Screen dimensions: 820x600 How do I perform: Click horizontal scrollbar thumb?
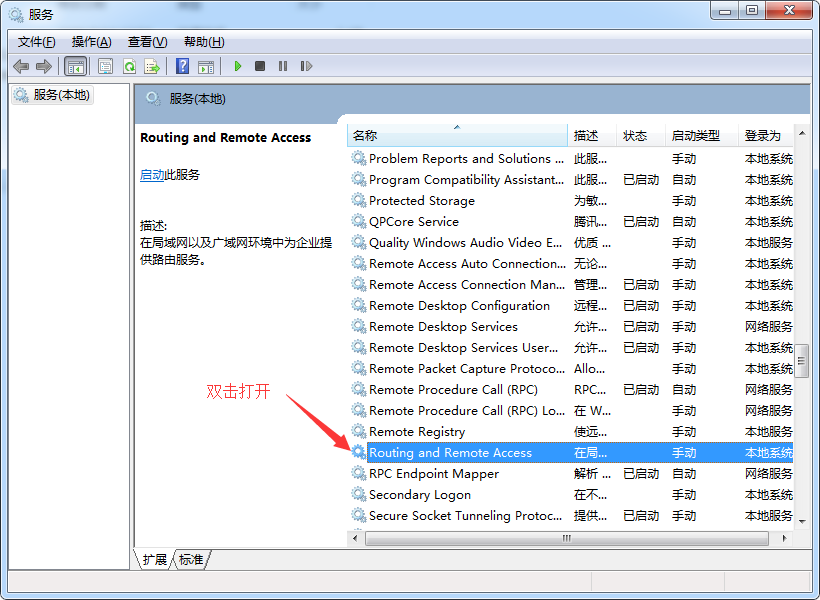567,538
